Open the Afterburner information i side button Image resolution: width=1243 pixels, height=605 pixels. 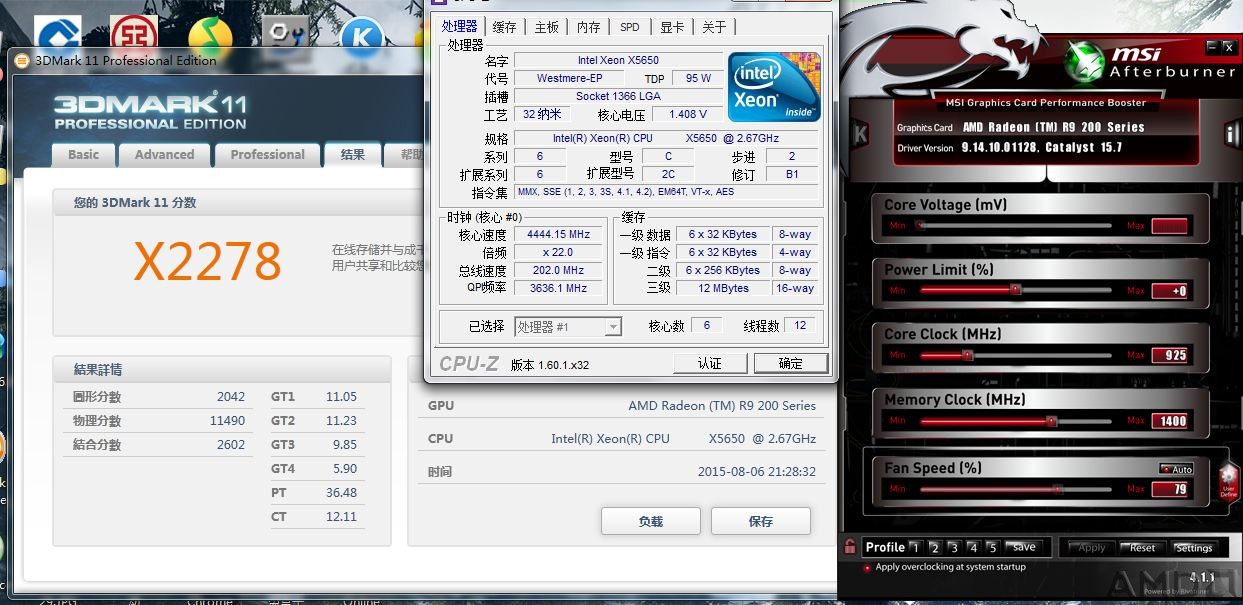coord(1232,133)
